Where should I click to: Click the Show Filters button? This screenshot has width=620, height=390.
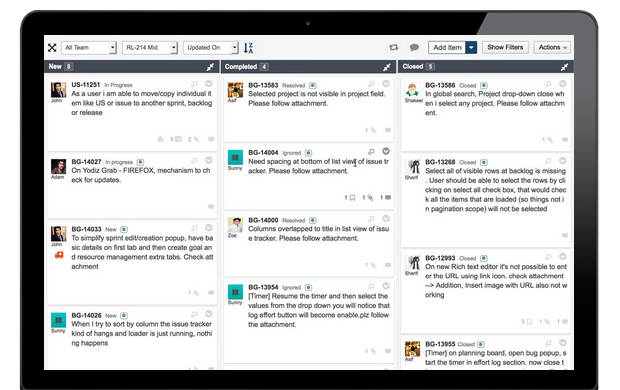pyautogui.click(x=505, y=47)
